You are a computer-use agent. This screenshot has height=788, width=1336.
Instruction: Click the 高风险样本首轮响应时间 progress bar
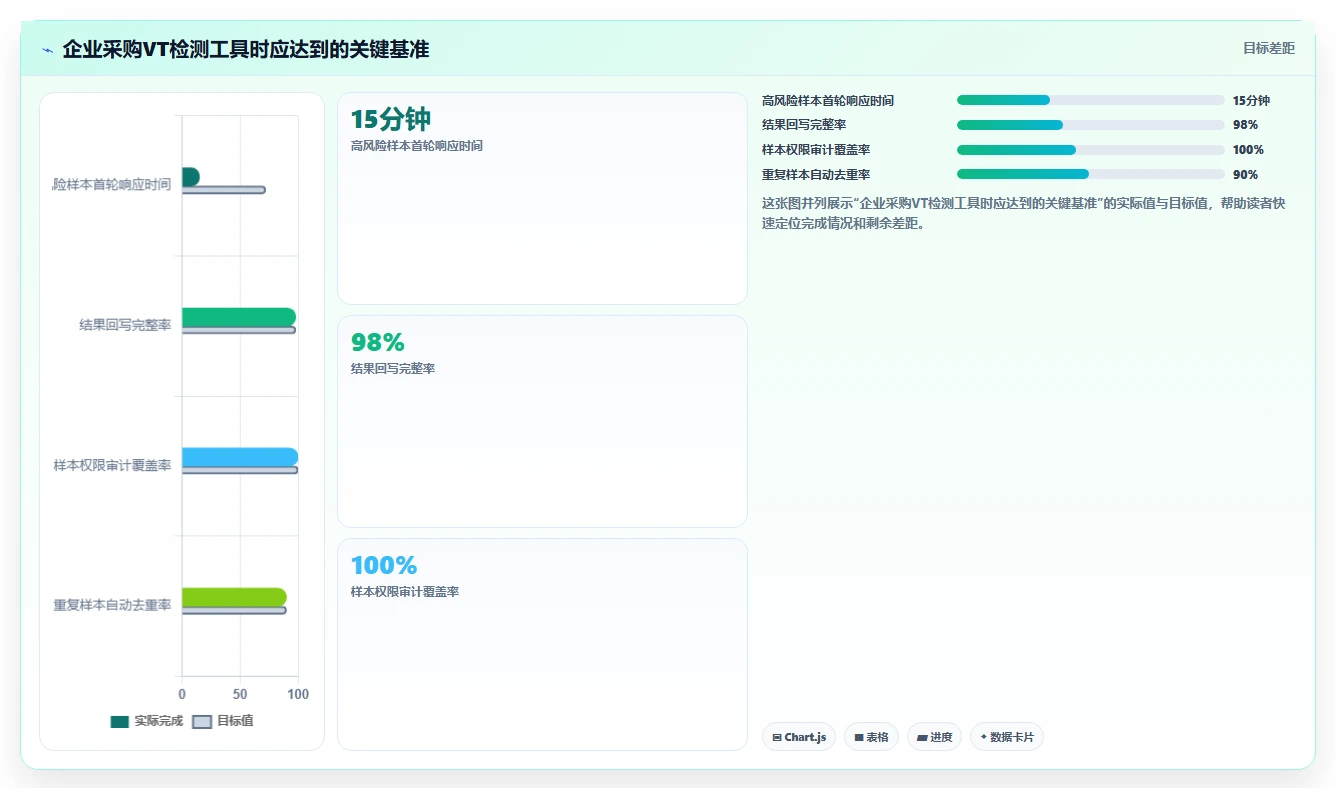1090,100
